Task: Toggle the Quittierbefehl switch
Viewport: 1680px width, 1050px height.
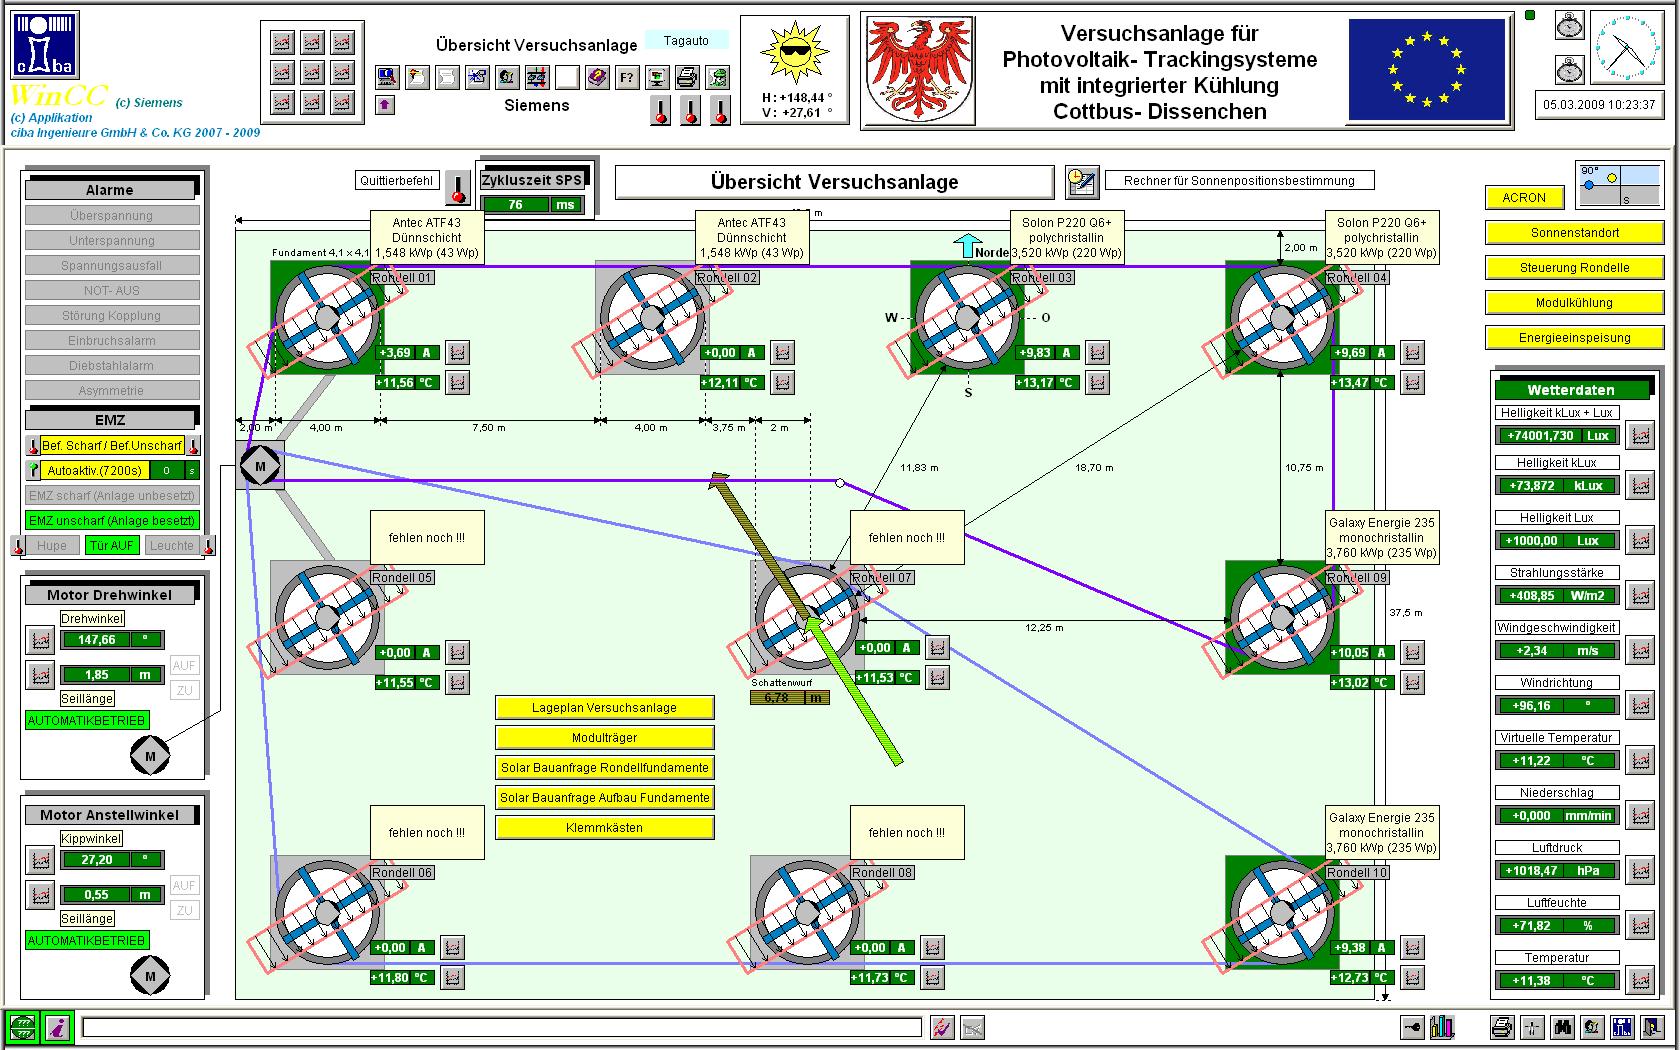Action: pyautogui.click(x=457, y=186)
